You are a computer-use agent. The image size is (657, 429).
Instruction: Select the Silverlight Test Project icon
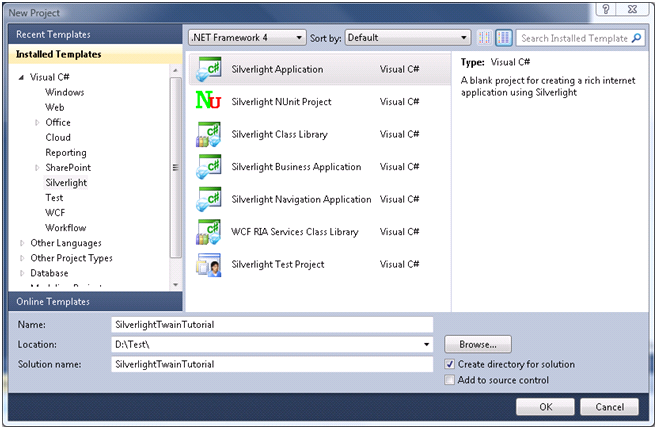208,265
